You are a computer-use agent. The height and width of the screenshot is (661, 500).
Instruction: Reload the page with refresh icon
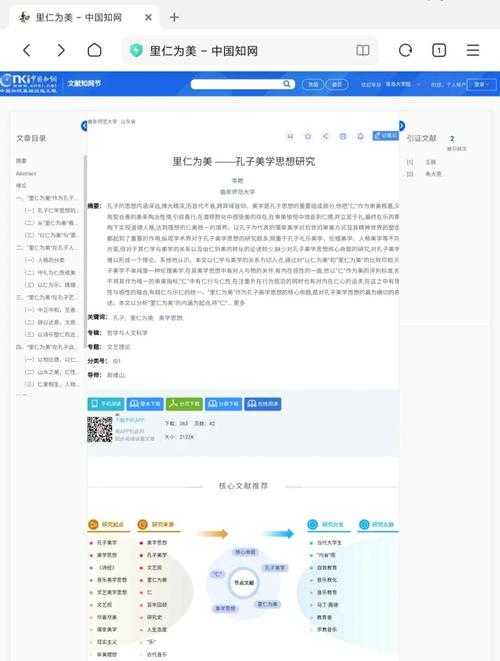point(406,51)
